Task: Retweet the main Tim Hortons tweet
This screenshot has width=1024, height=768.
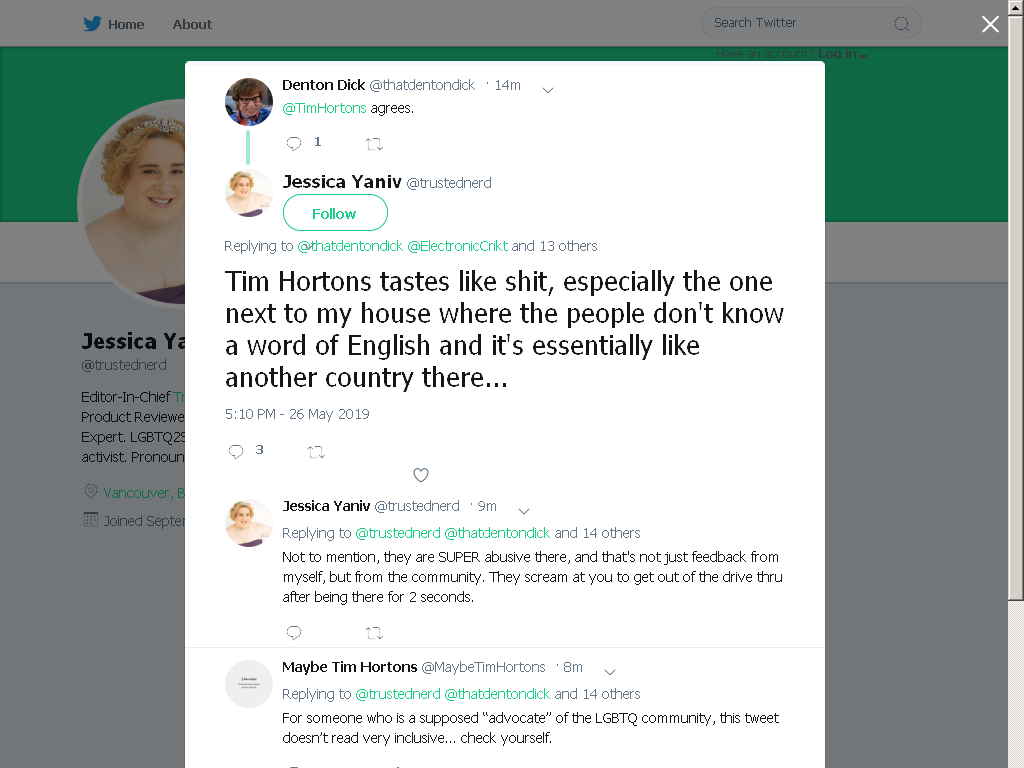Action: (x=316, y=452)
